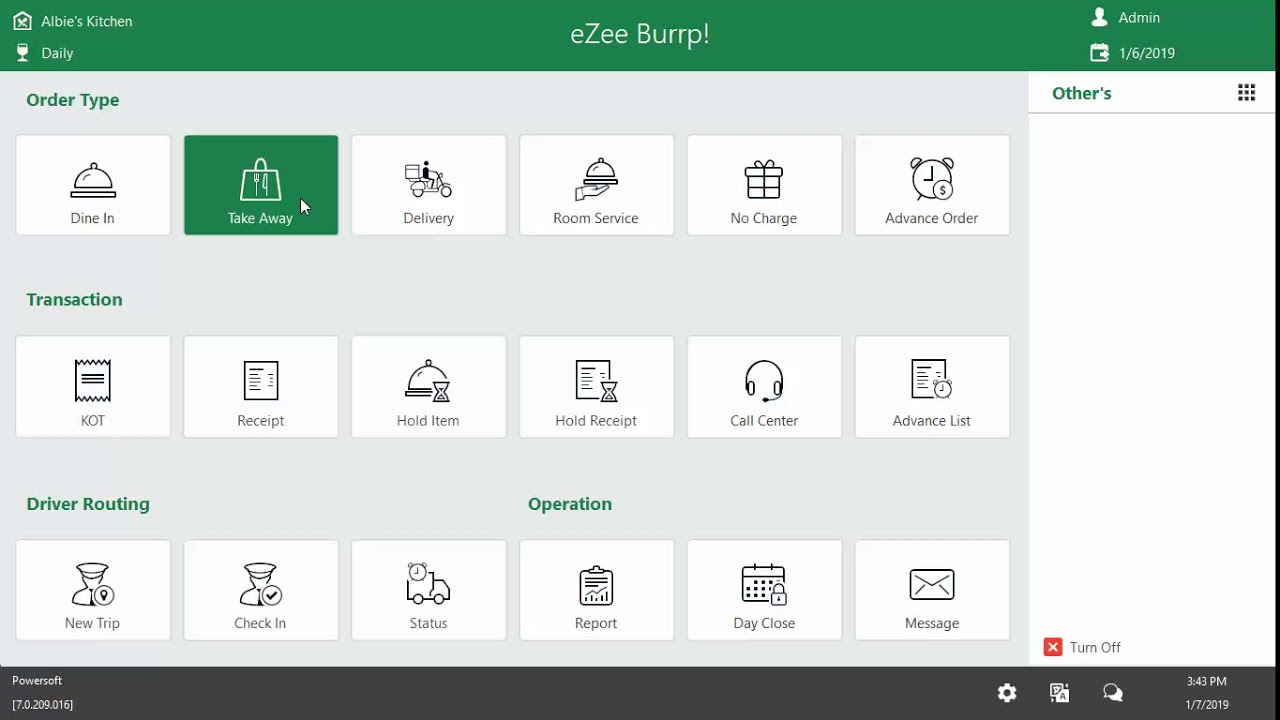Run the Day Close operation

765,590
